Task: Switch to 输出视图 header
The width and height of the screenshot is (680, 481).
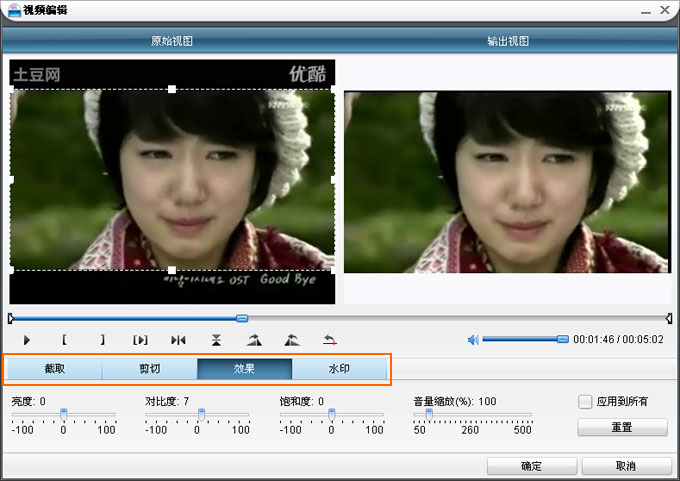Action: point(508,41)
